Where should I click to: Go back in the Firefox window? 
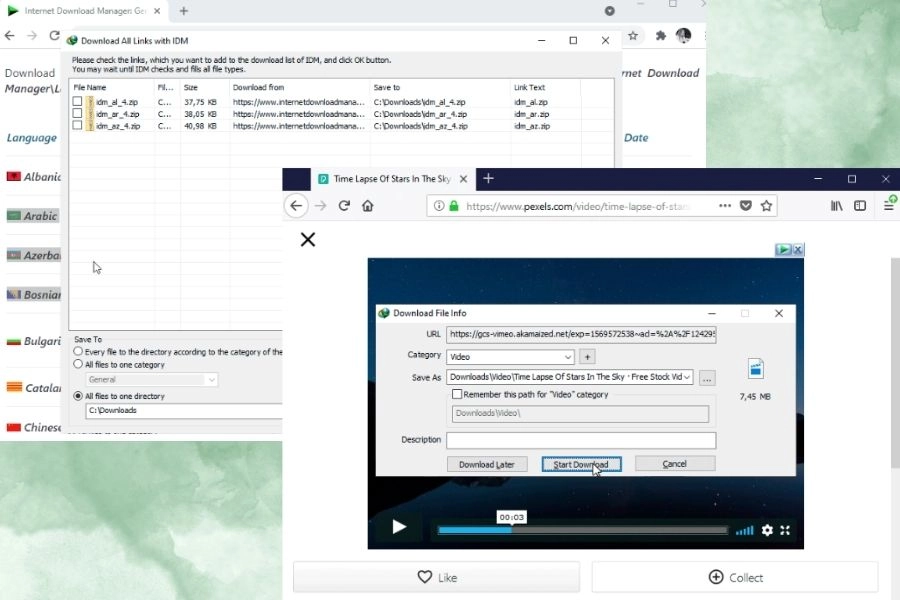(296, 206)
